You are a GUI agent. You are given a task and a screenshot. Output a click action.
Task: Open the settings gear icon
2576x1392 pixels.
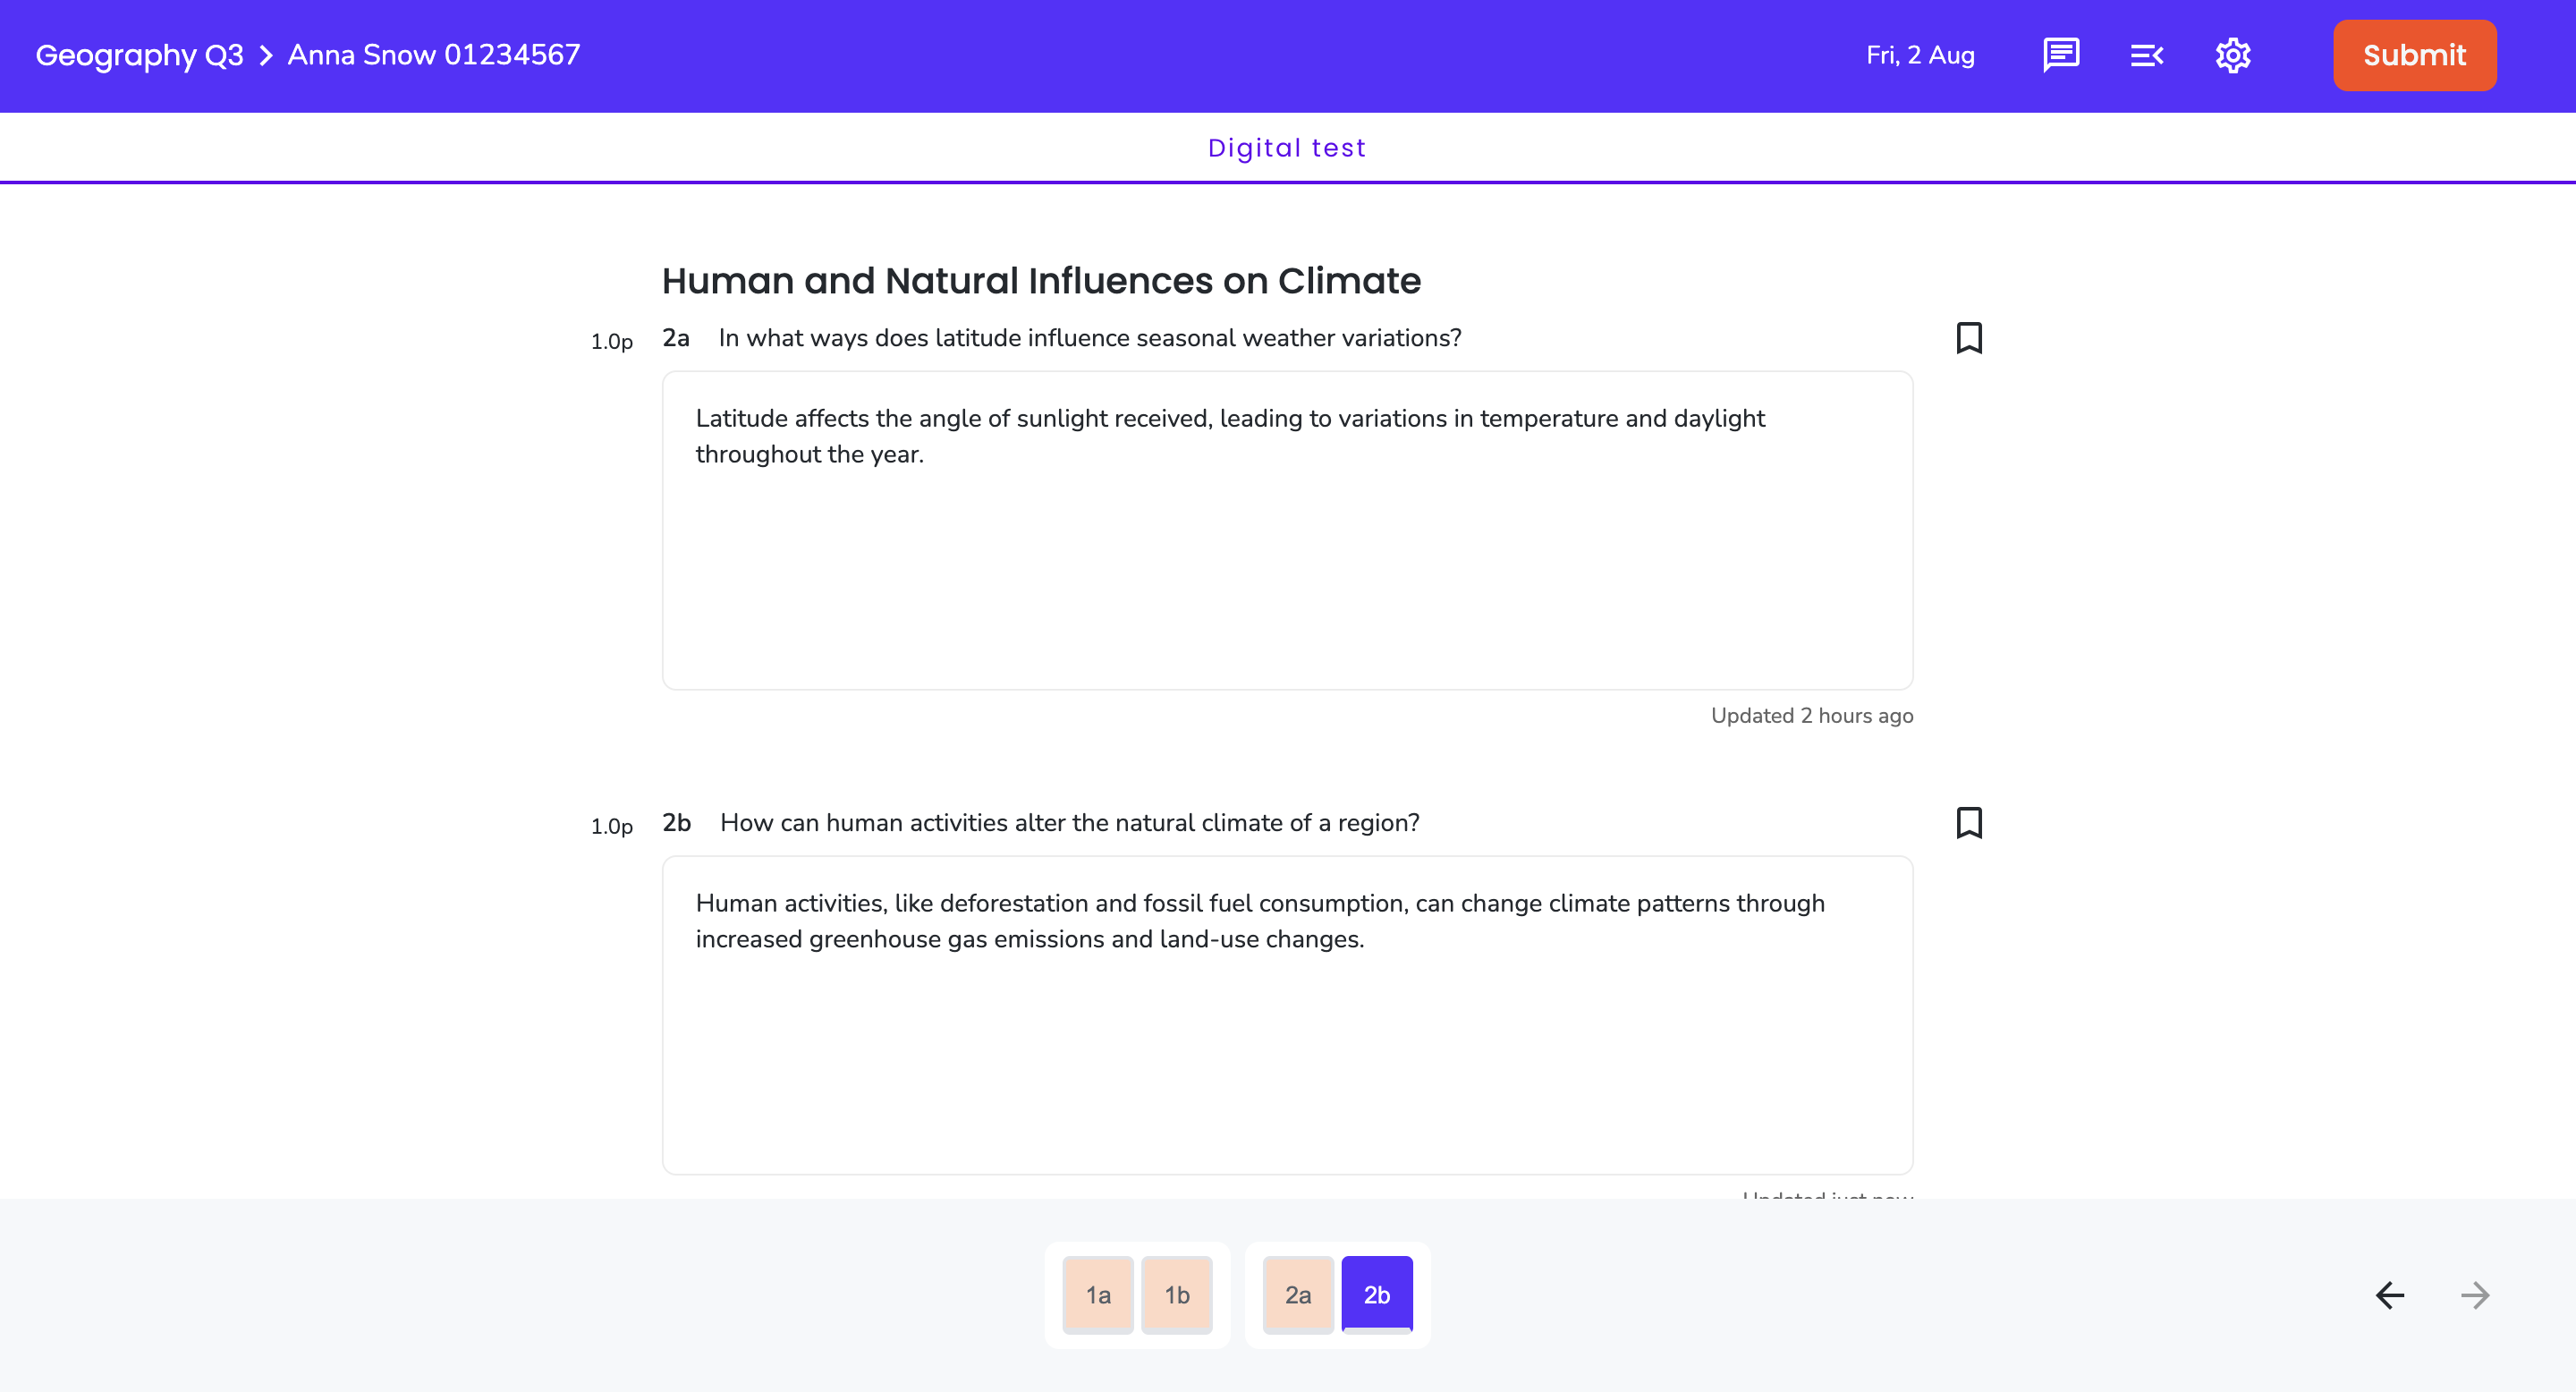2233,55
